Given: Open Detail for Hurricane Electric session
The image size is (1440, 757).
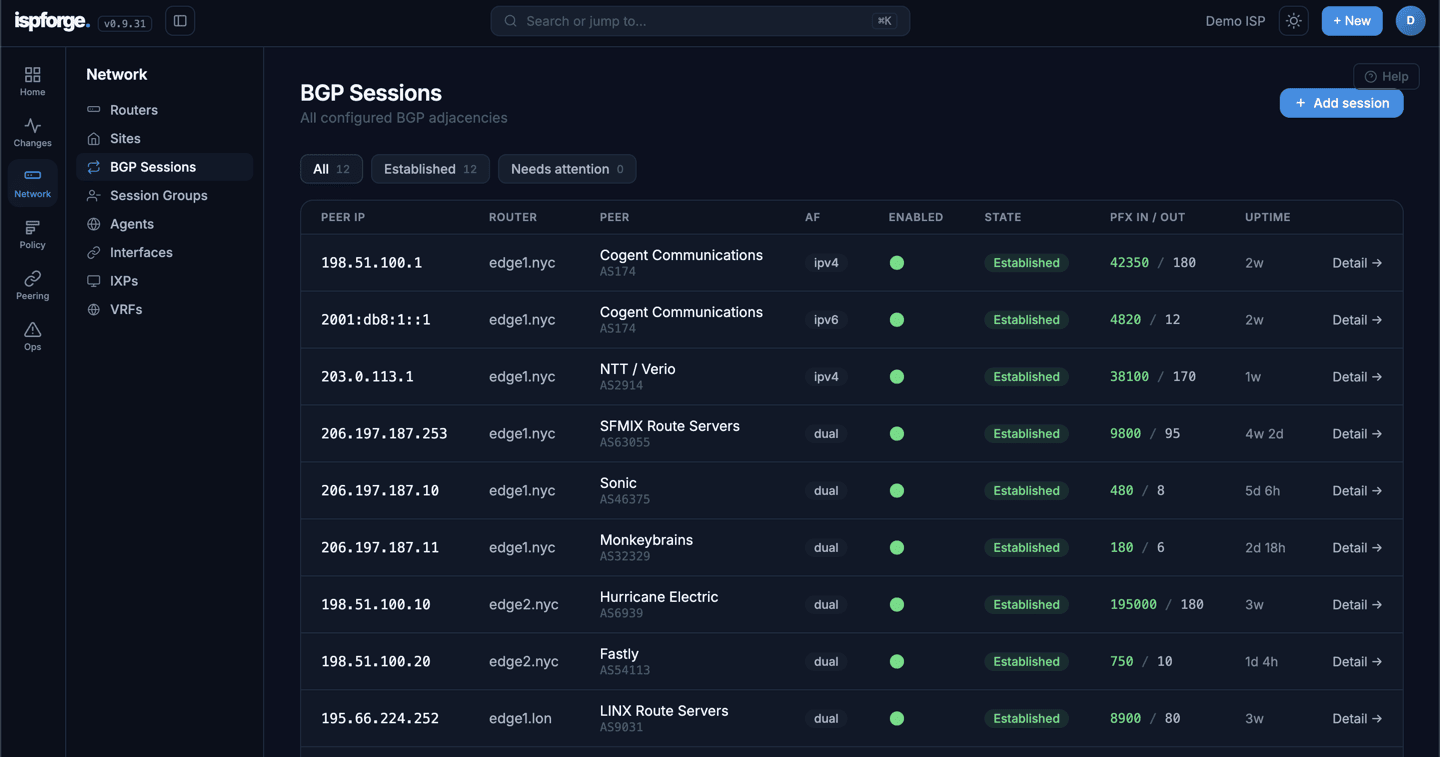Looking at the screenshot, I should point(1357,605).
